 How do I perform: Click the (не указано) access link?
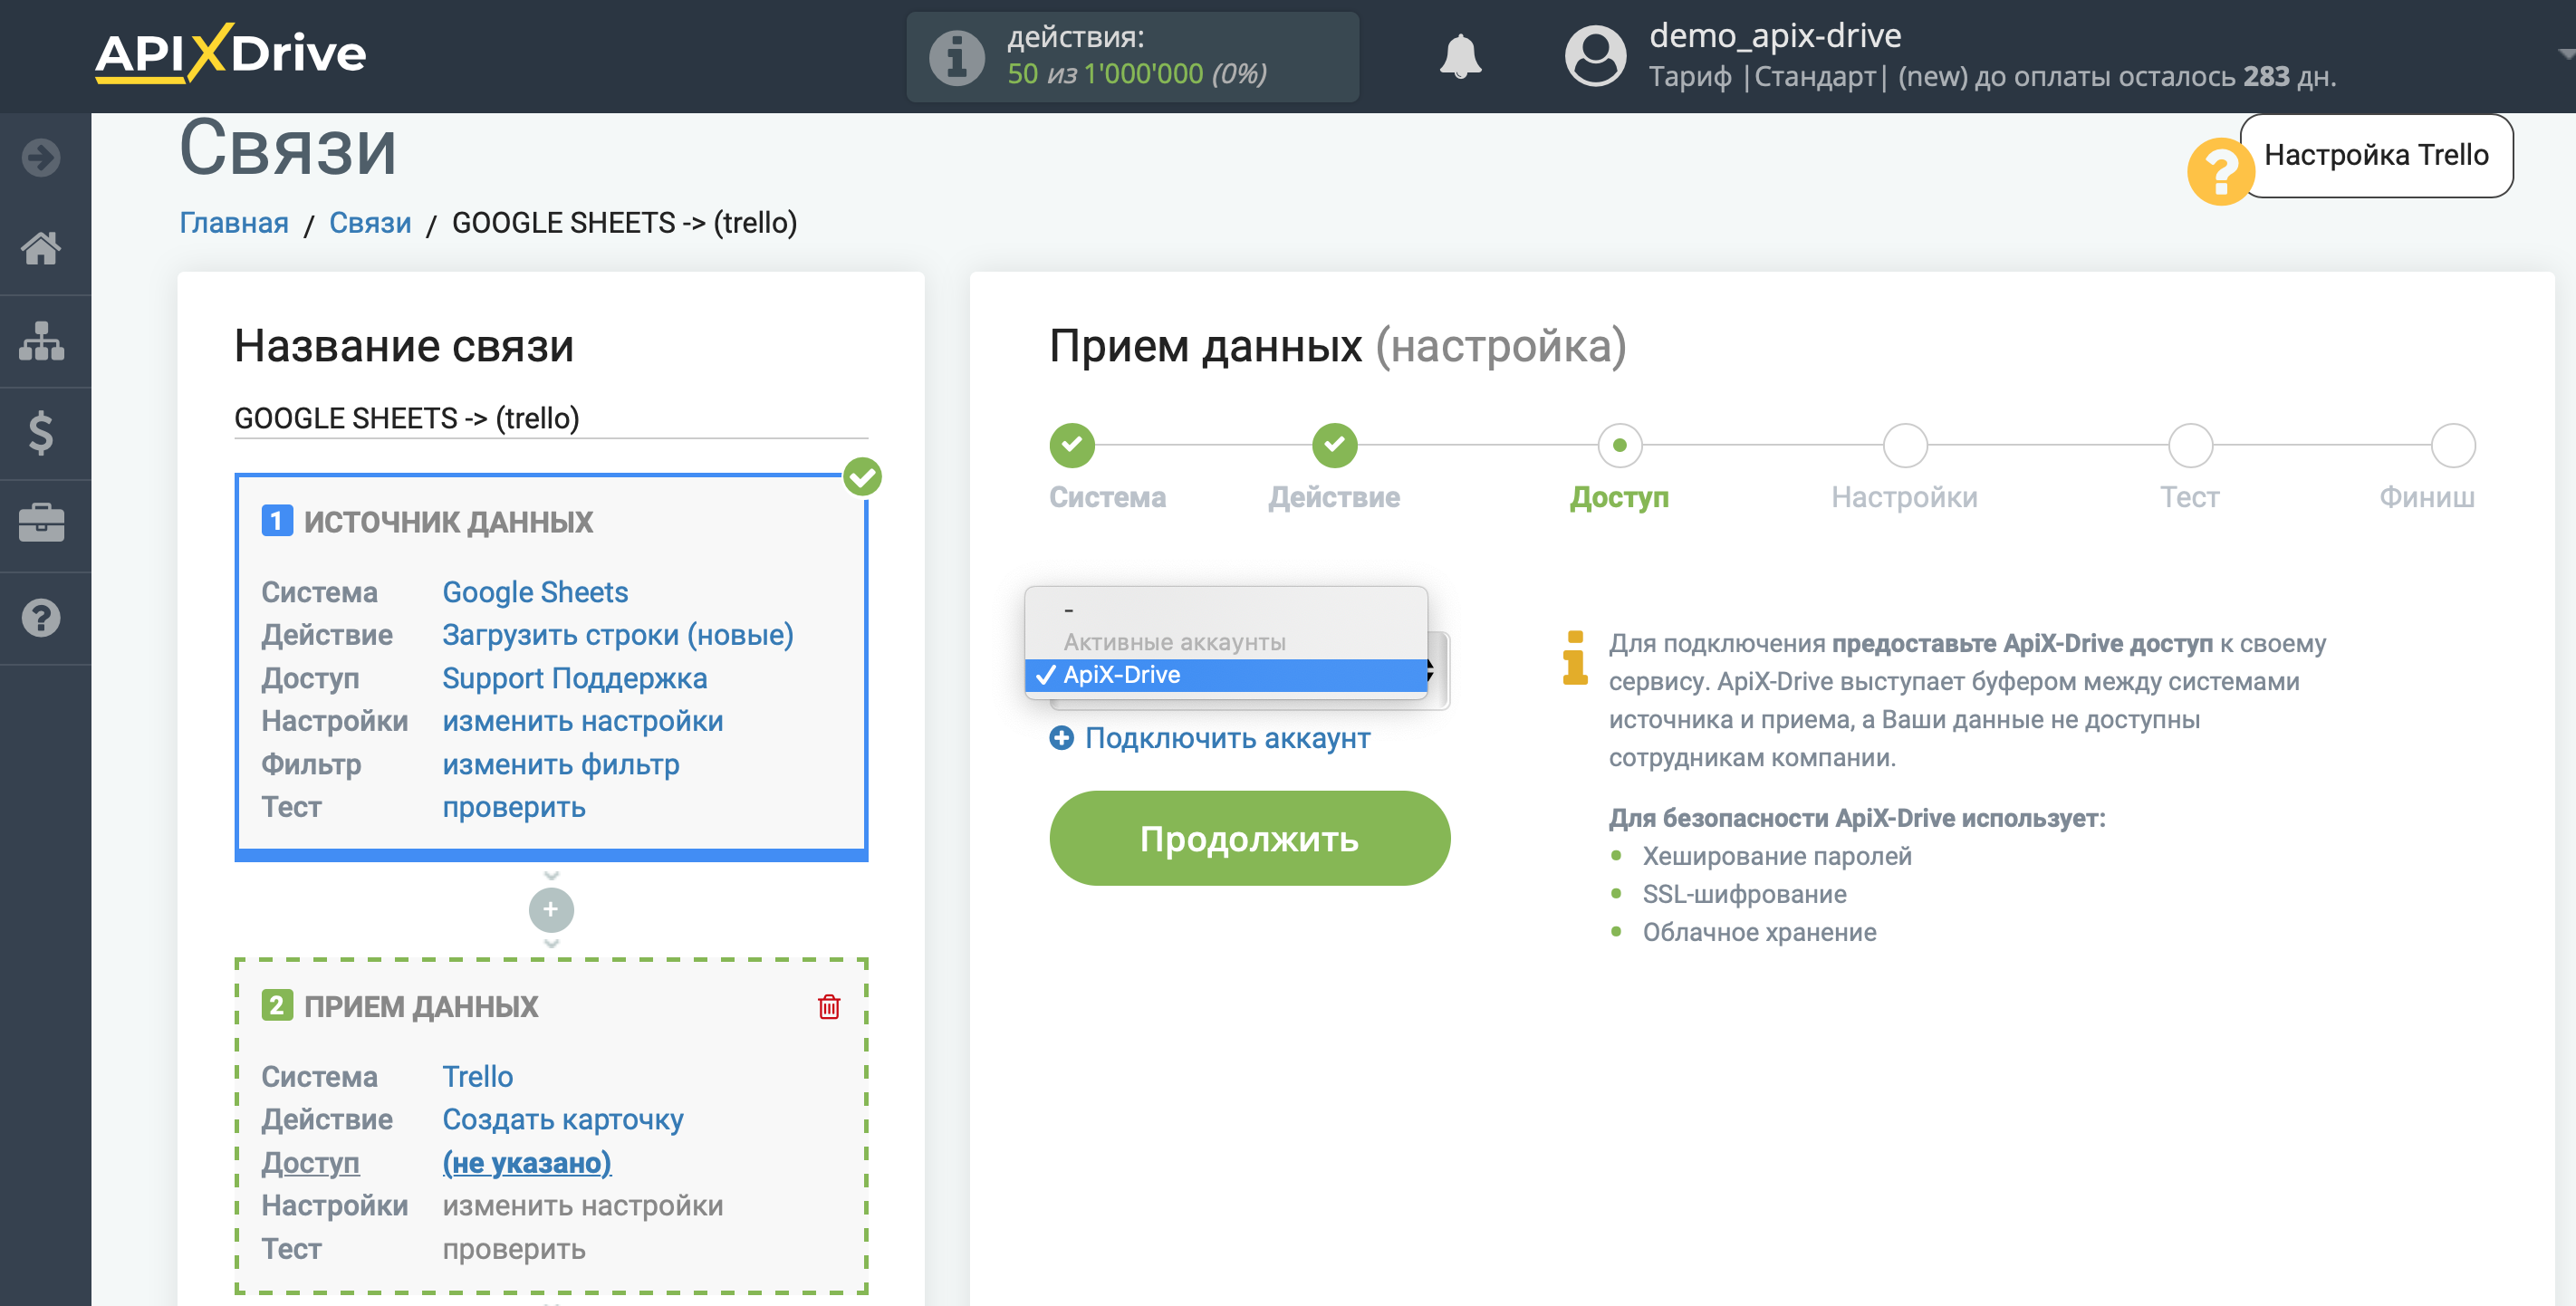(526, 1162)
